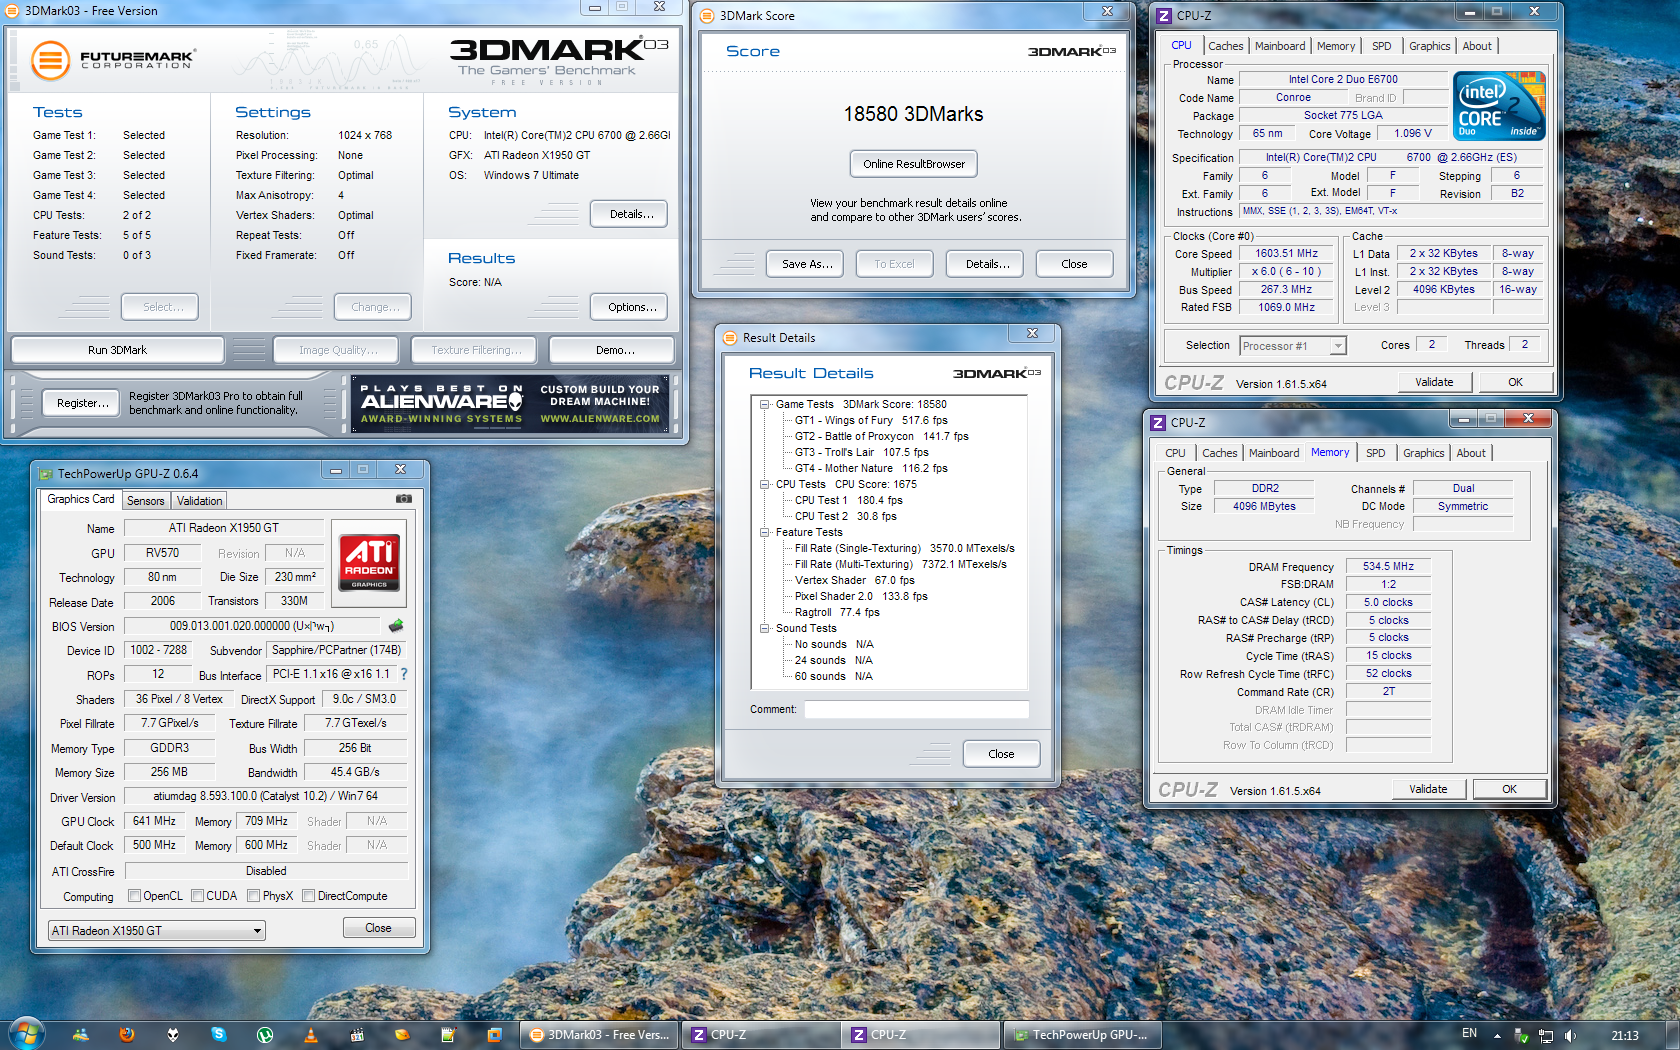Select the Ragtroll 77.4 fps result row

point(837,613)
